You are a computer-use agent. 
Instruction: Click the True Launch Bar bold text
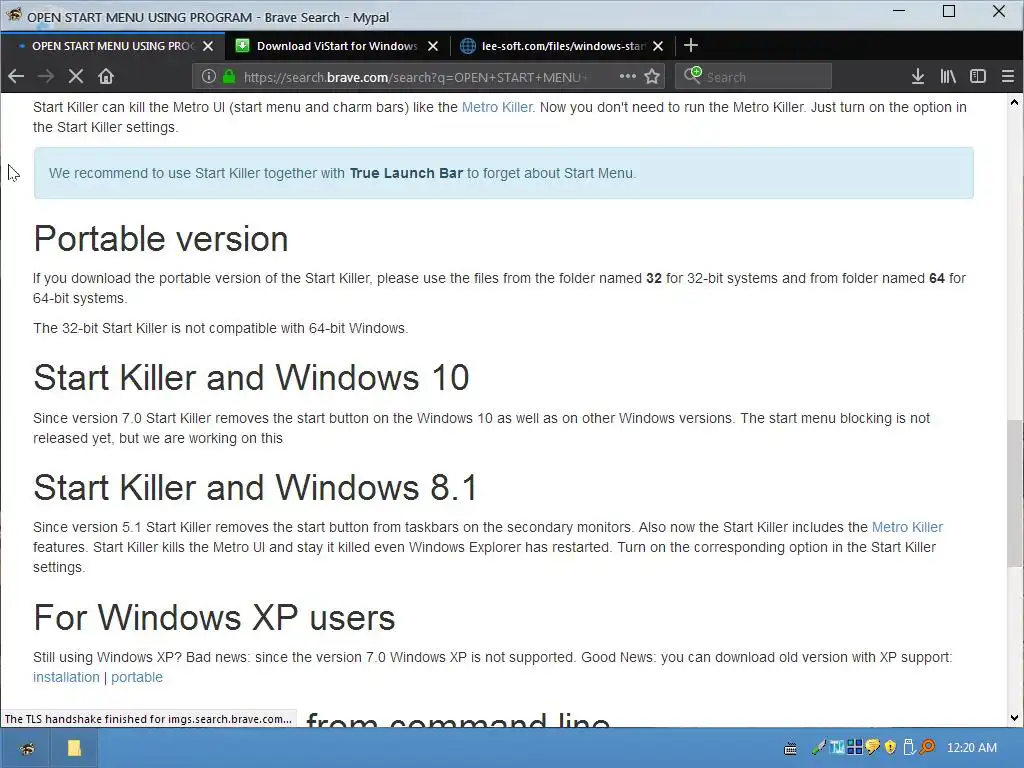click(x=406, y=173)
